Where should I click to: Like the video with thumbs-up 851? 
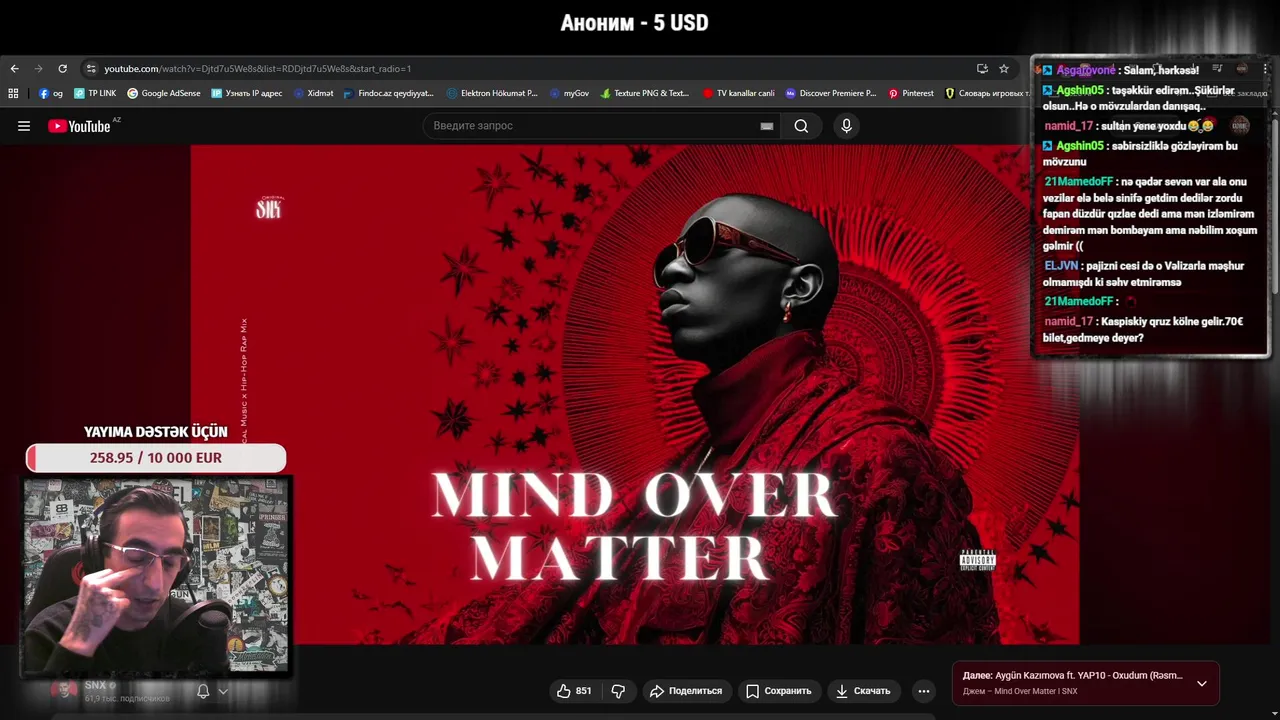(574, 691)
